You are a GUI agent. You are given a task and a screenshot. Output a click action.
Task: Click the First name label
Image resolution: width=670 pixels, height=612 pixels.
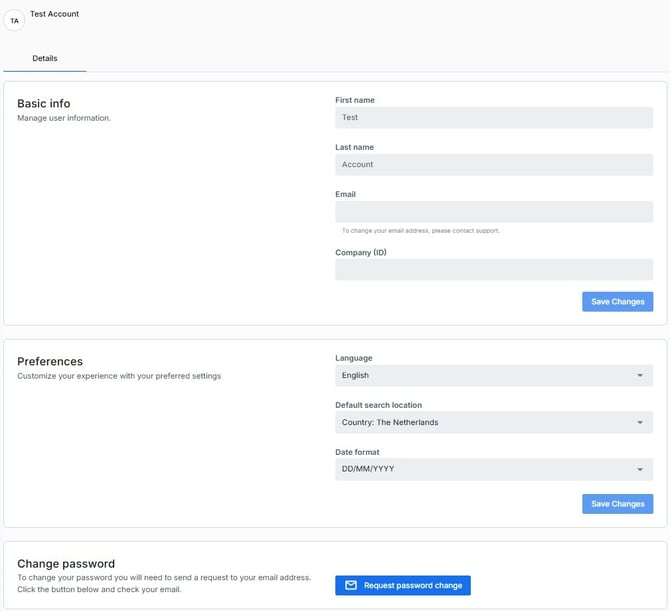[x=355, y=100]
